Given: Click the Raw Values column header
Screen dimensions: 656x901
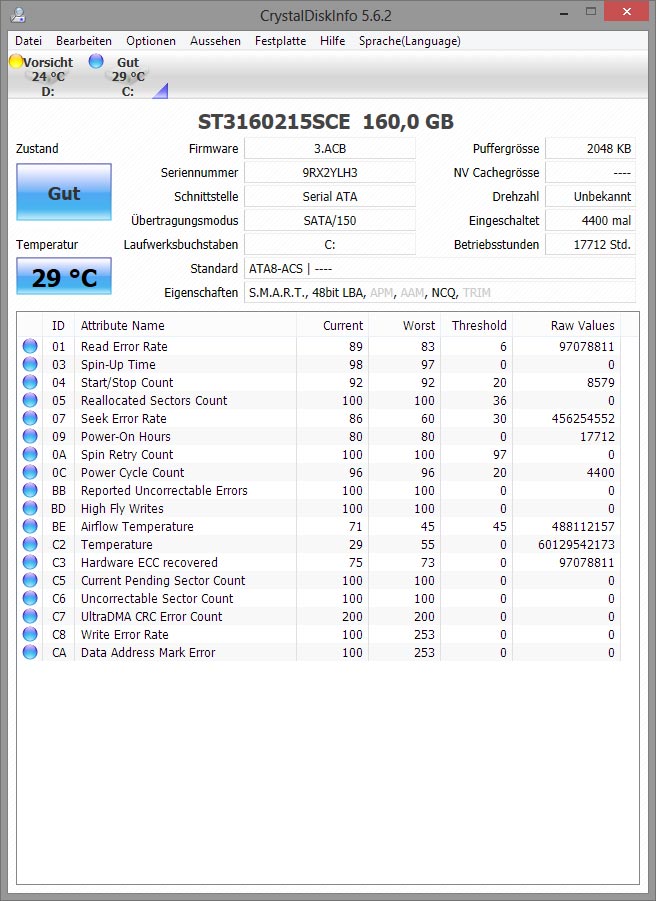Looking at the screenshot, I should 566,325.
